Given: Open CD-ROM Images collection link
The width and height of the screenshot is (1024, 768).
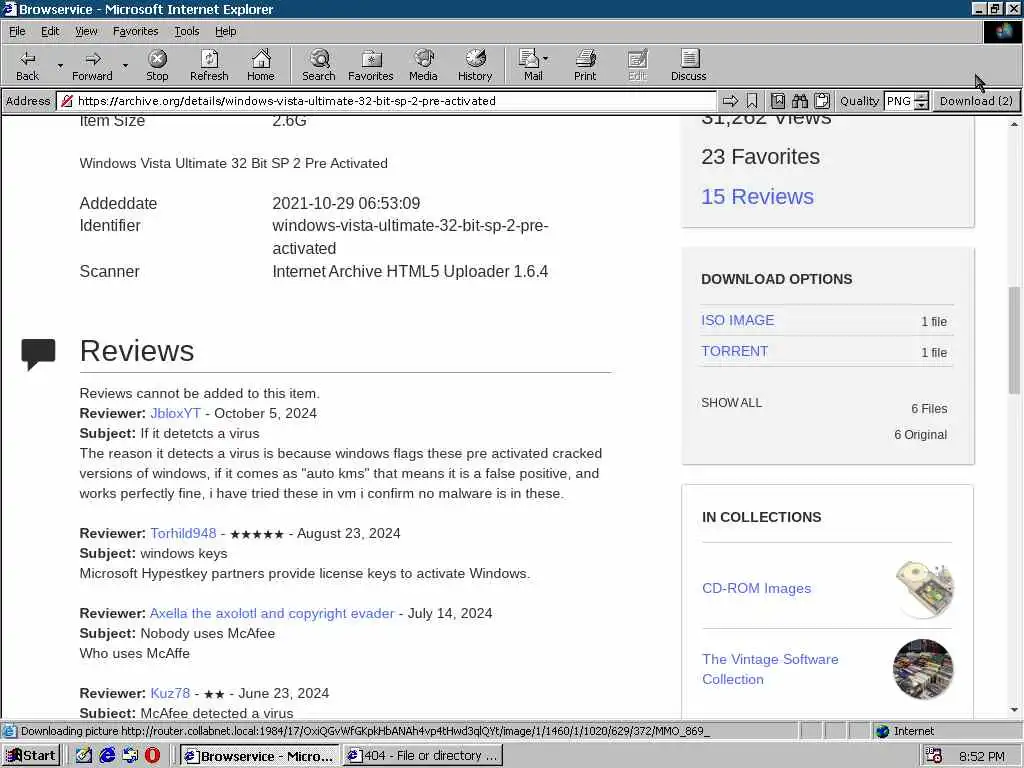Looking at the screenshot, I should 756,588.
